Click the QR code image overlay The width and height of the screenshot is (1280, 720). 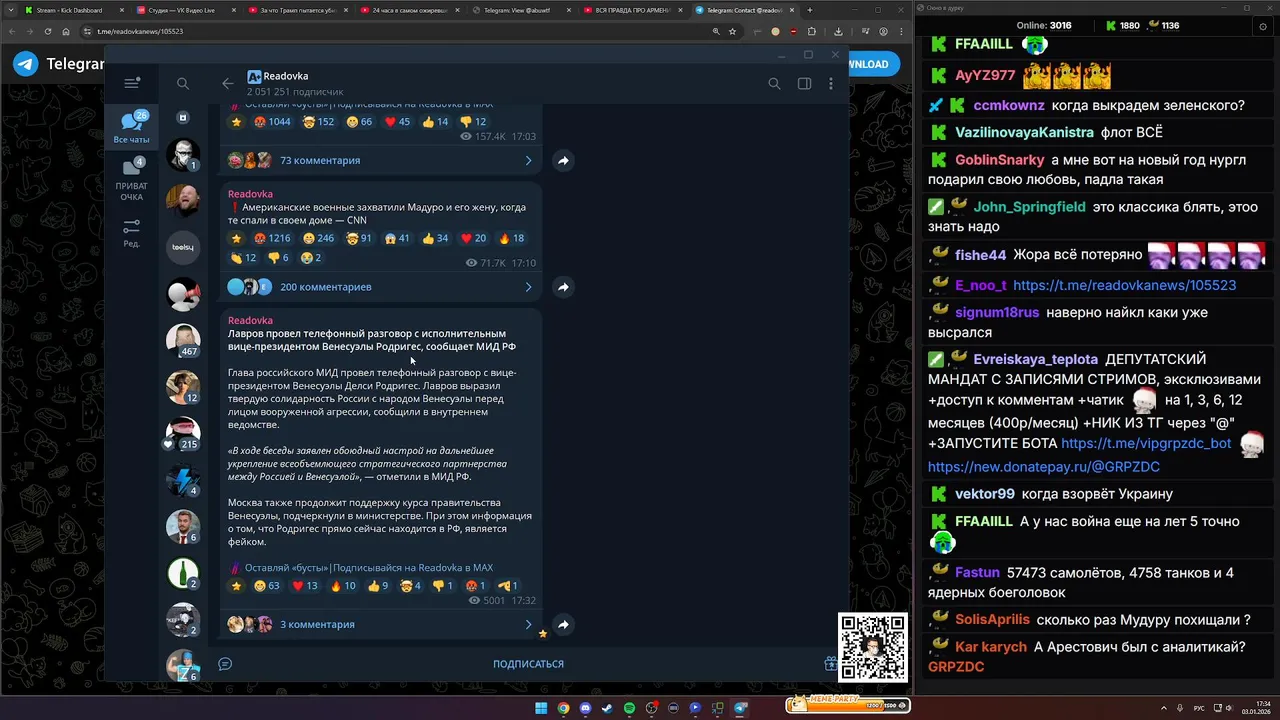(x=873, y=647)
